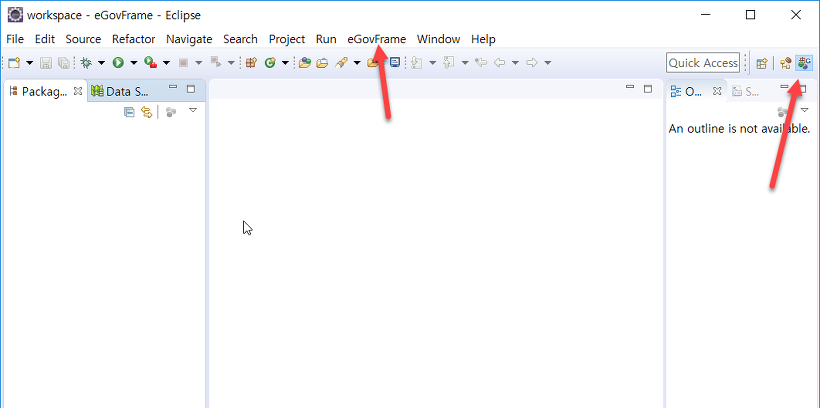The image size is (820, 408).
Task: Open the Project menu
Action: click(287, 39)
